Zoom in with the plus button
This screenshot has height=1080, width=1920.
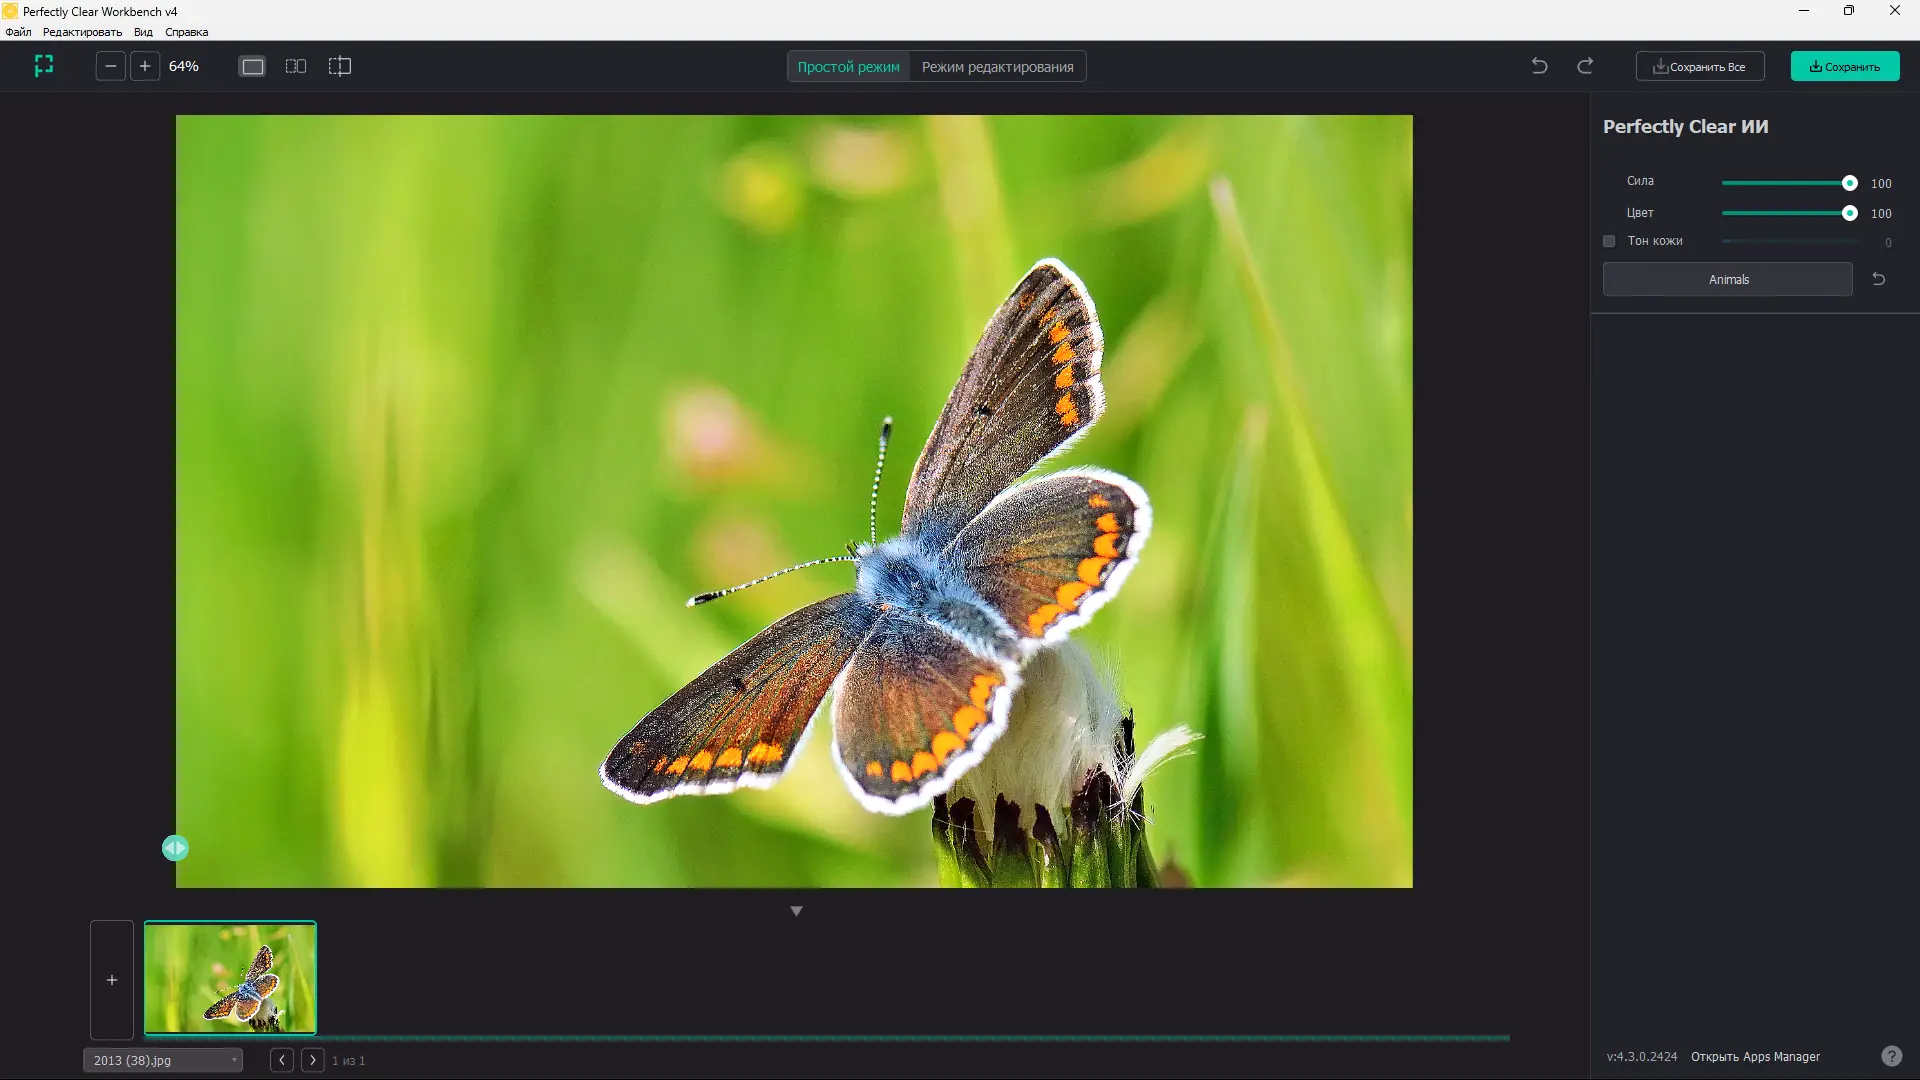[x=145, y=66]
